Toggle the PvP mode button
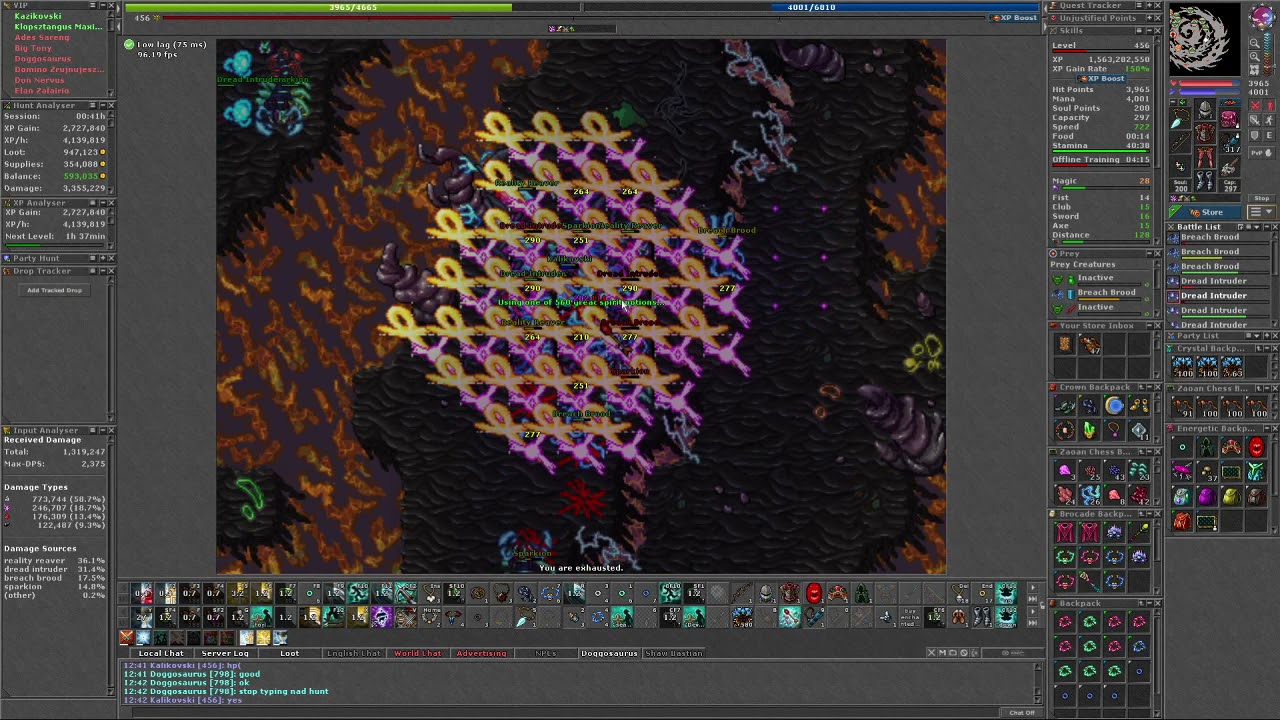 coord(1262,153)
